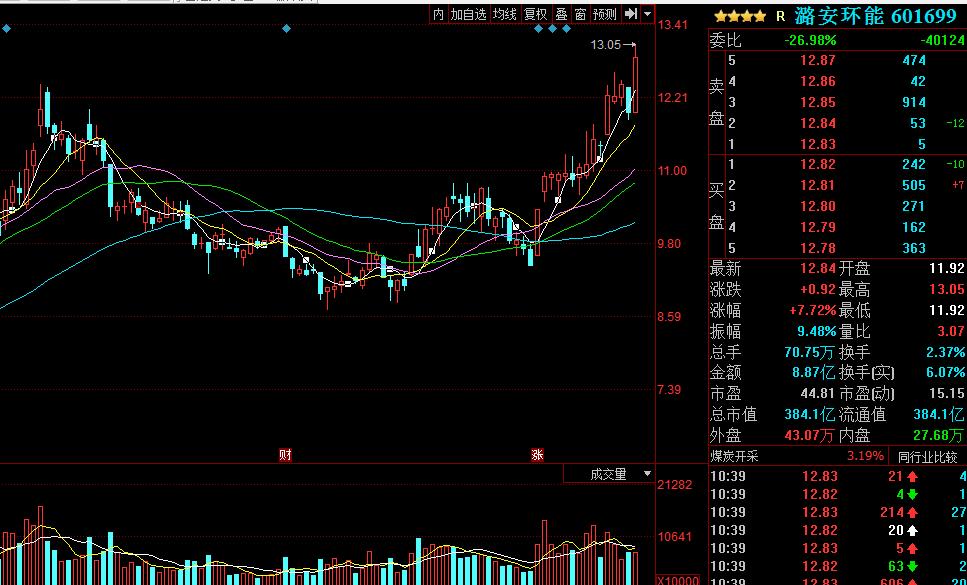This screenshot has width=967, height=585.
Task: Click the 同行业比较 button
Action: [927, 457]
